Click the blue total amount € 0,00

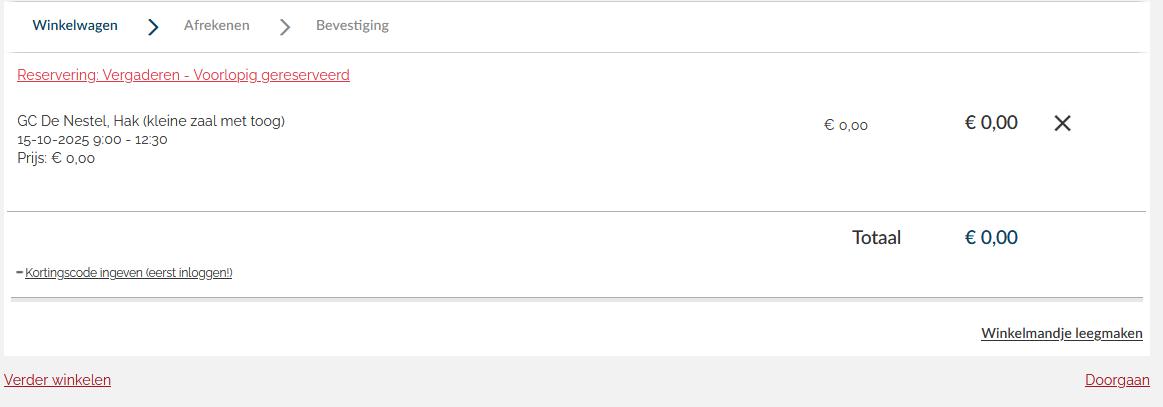click(990, 238)
